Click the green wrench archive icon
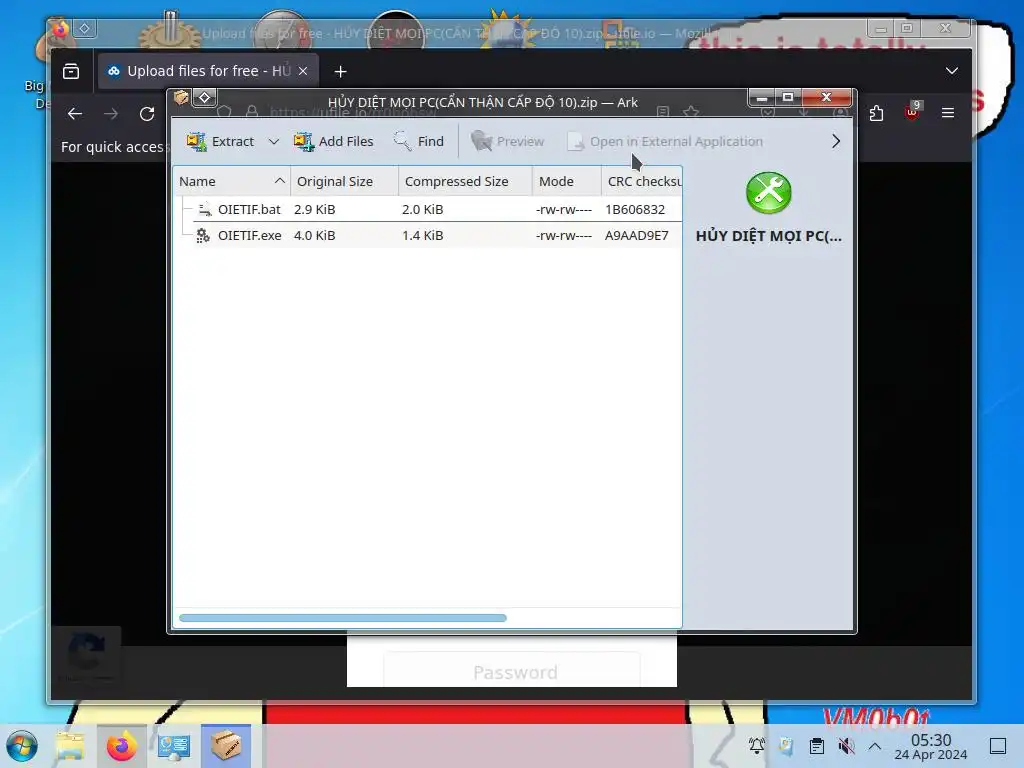The width and height of the screenshot is (1024, 768). coord(769,193)
